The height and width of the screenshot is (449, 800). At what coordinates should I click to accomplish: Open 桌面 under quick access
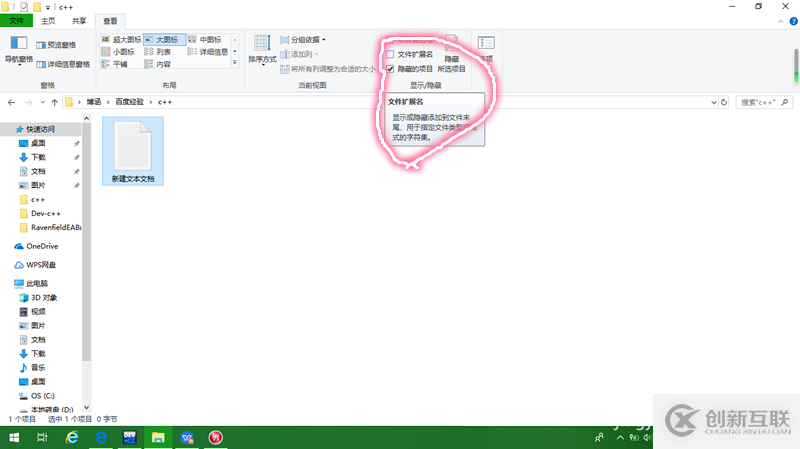pos(38,143)
